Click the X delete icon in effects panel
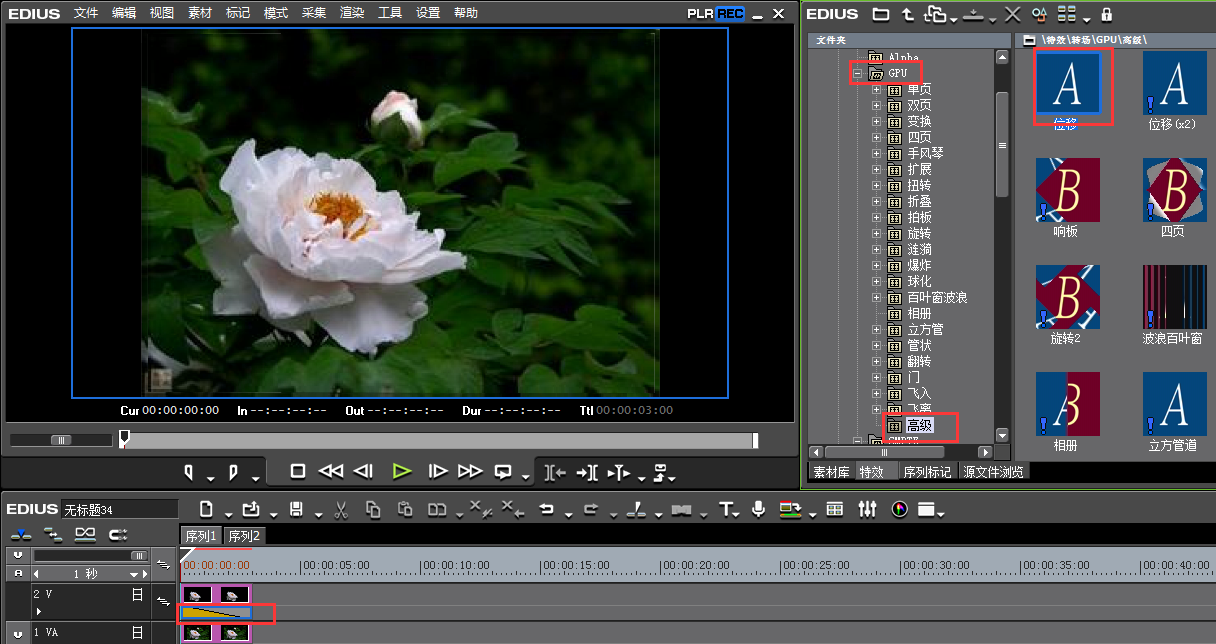The width and height of the screenshot is (1216, 644). [1012, 14]
